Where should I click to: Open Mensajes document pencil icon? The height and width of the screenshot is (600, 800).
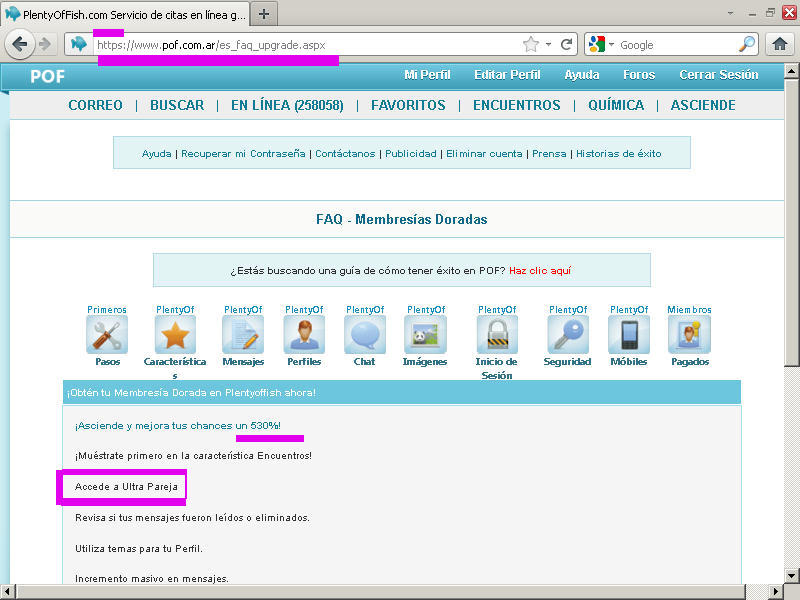tap(243, 335)
